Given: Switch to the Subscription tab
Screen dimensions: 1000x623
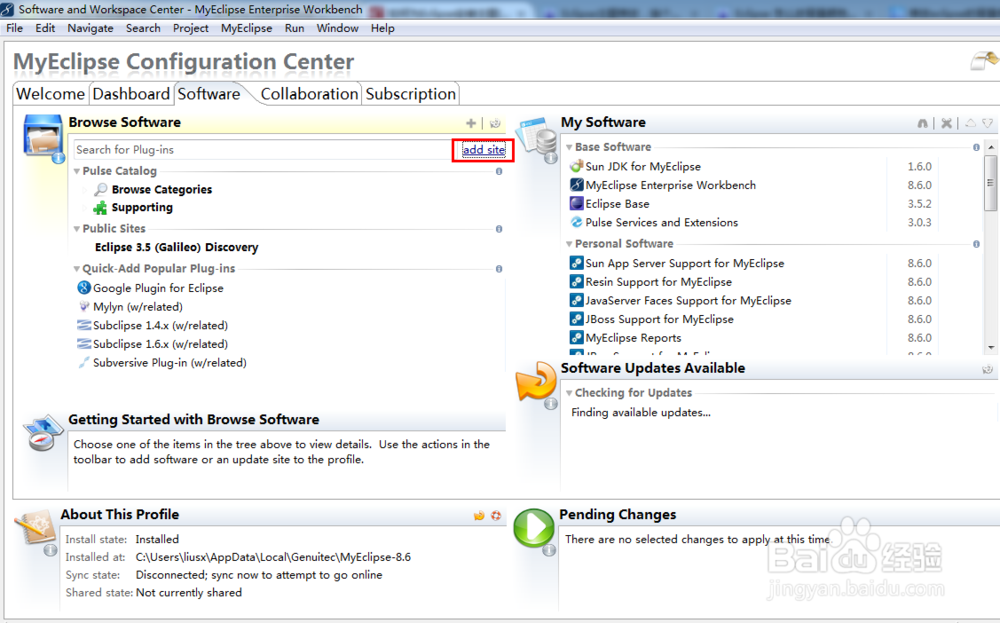Looking at the screenshot, I should click(x=411, y=94).
